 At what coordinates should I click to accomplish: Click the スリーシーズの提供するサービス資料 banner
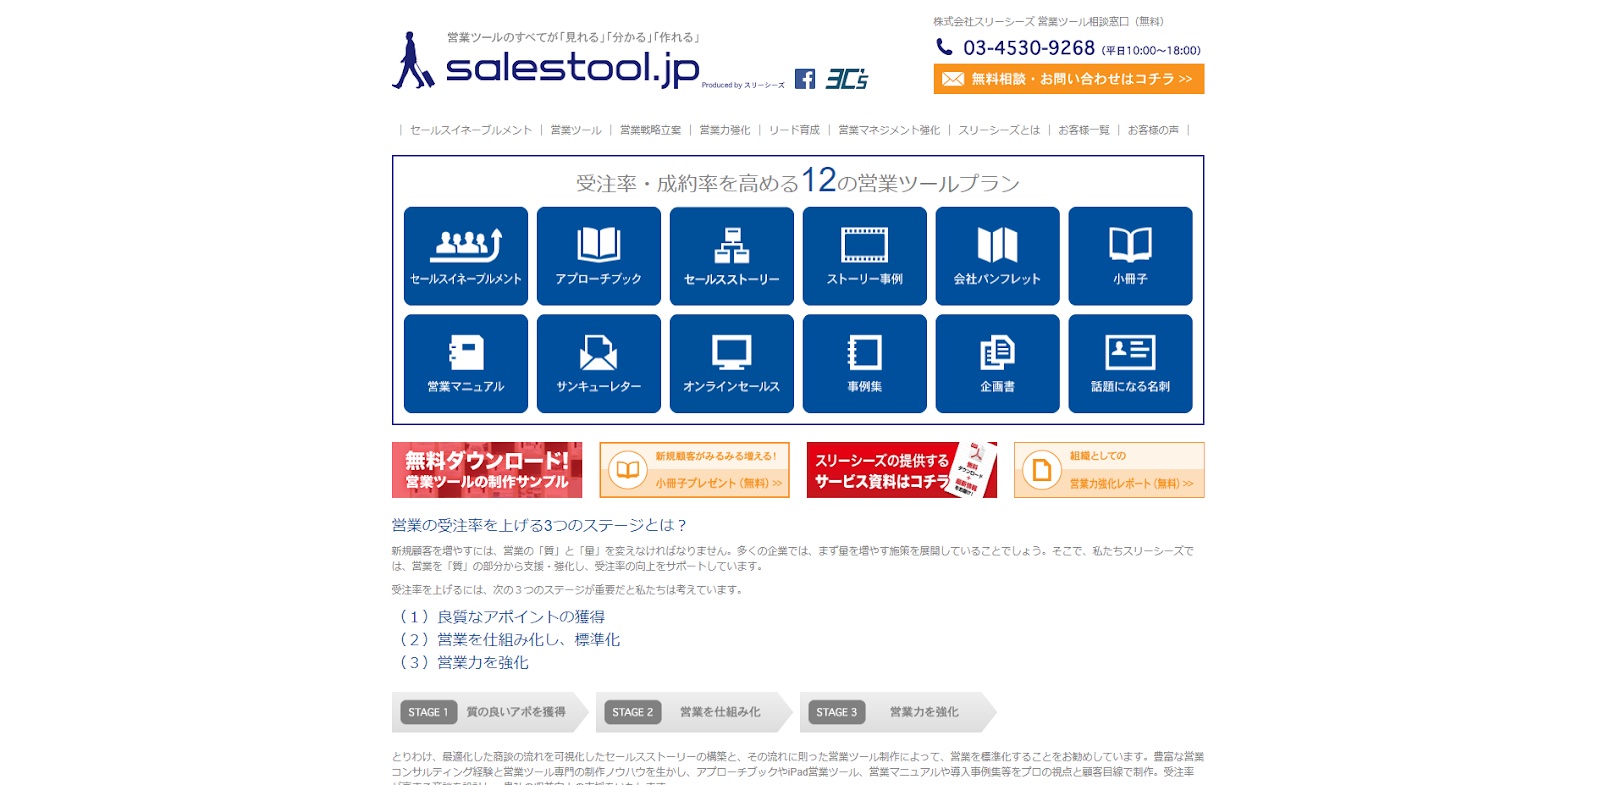pyautogui.click(x=902, y=470)
